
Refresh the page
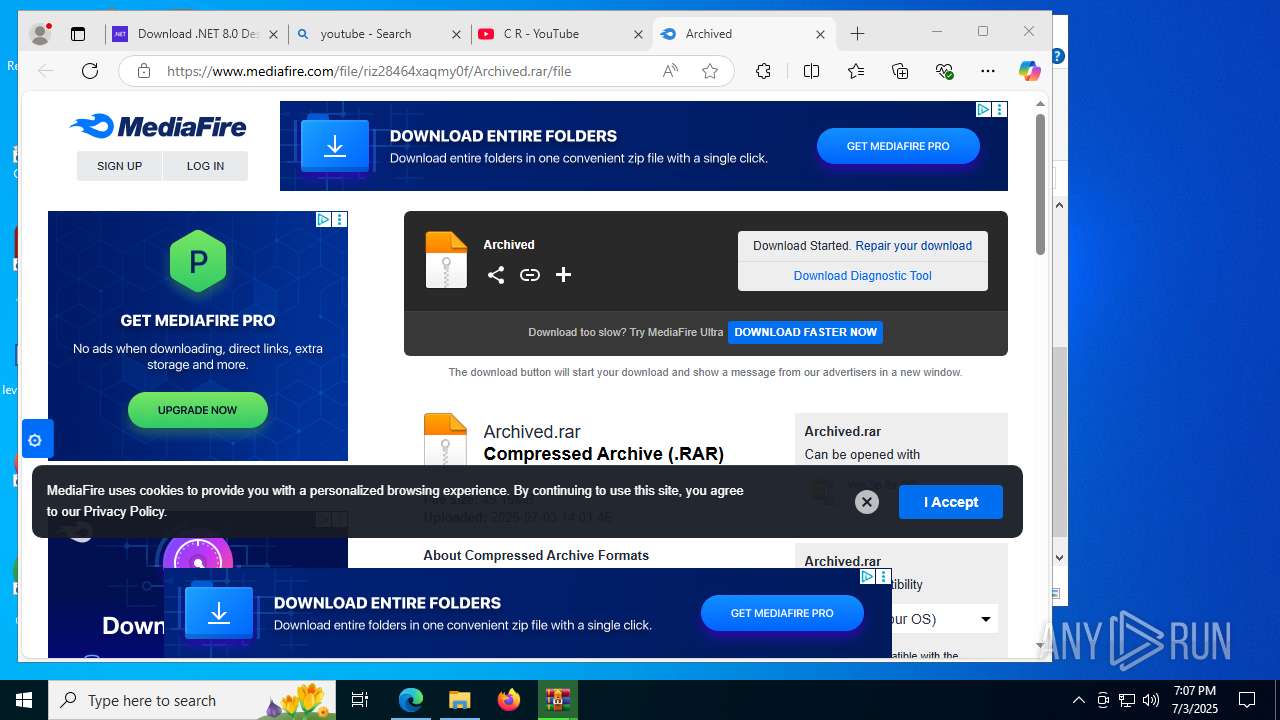[x=90, y=71]
